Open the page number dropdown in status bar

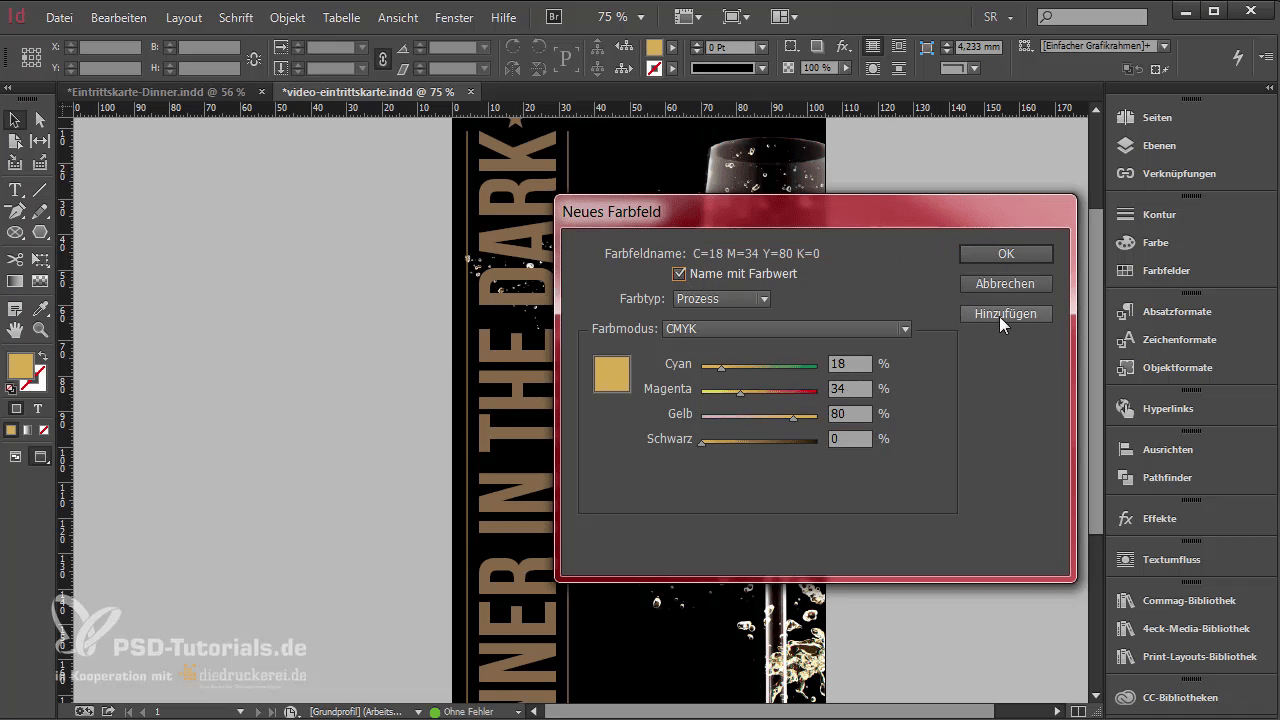click(240, 712)
